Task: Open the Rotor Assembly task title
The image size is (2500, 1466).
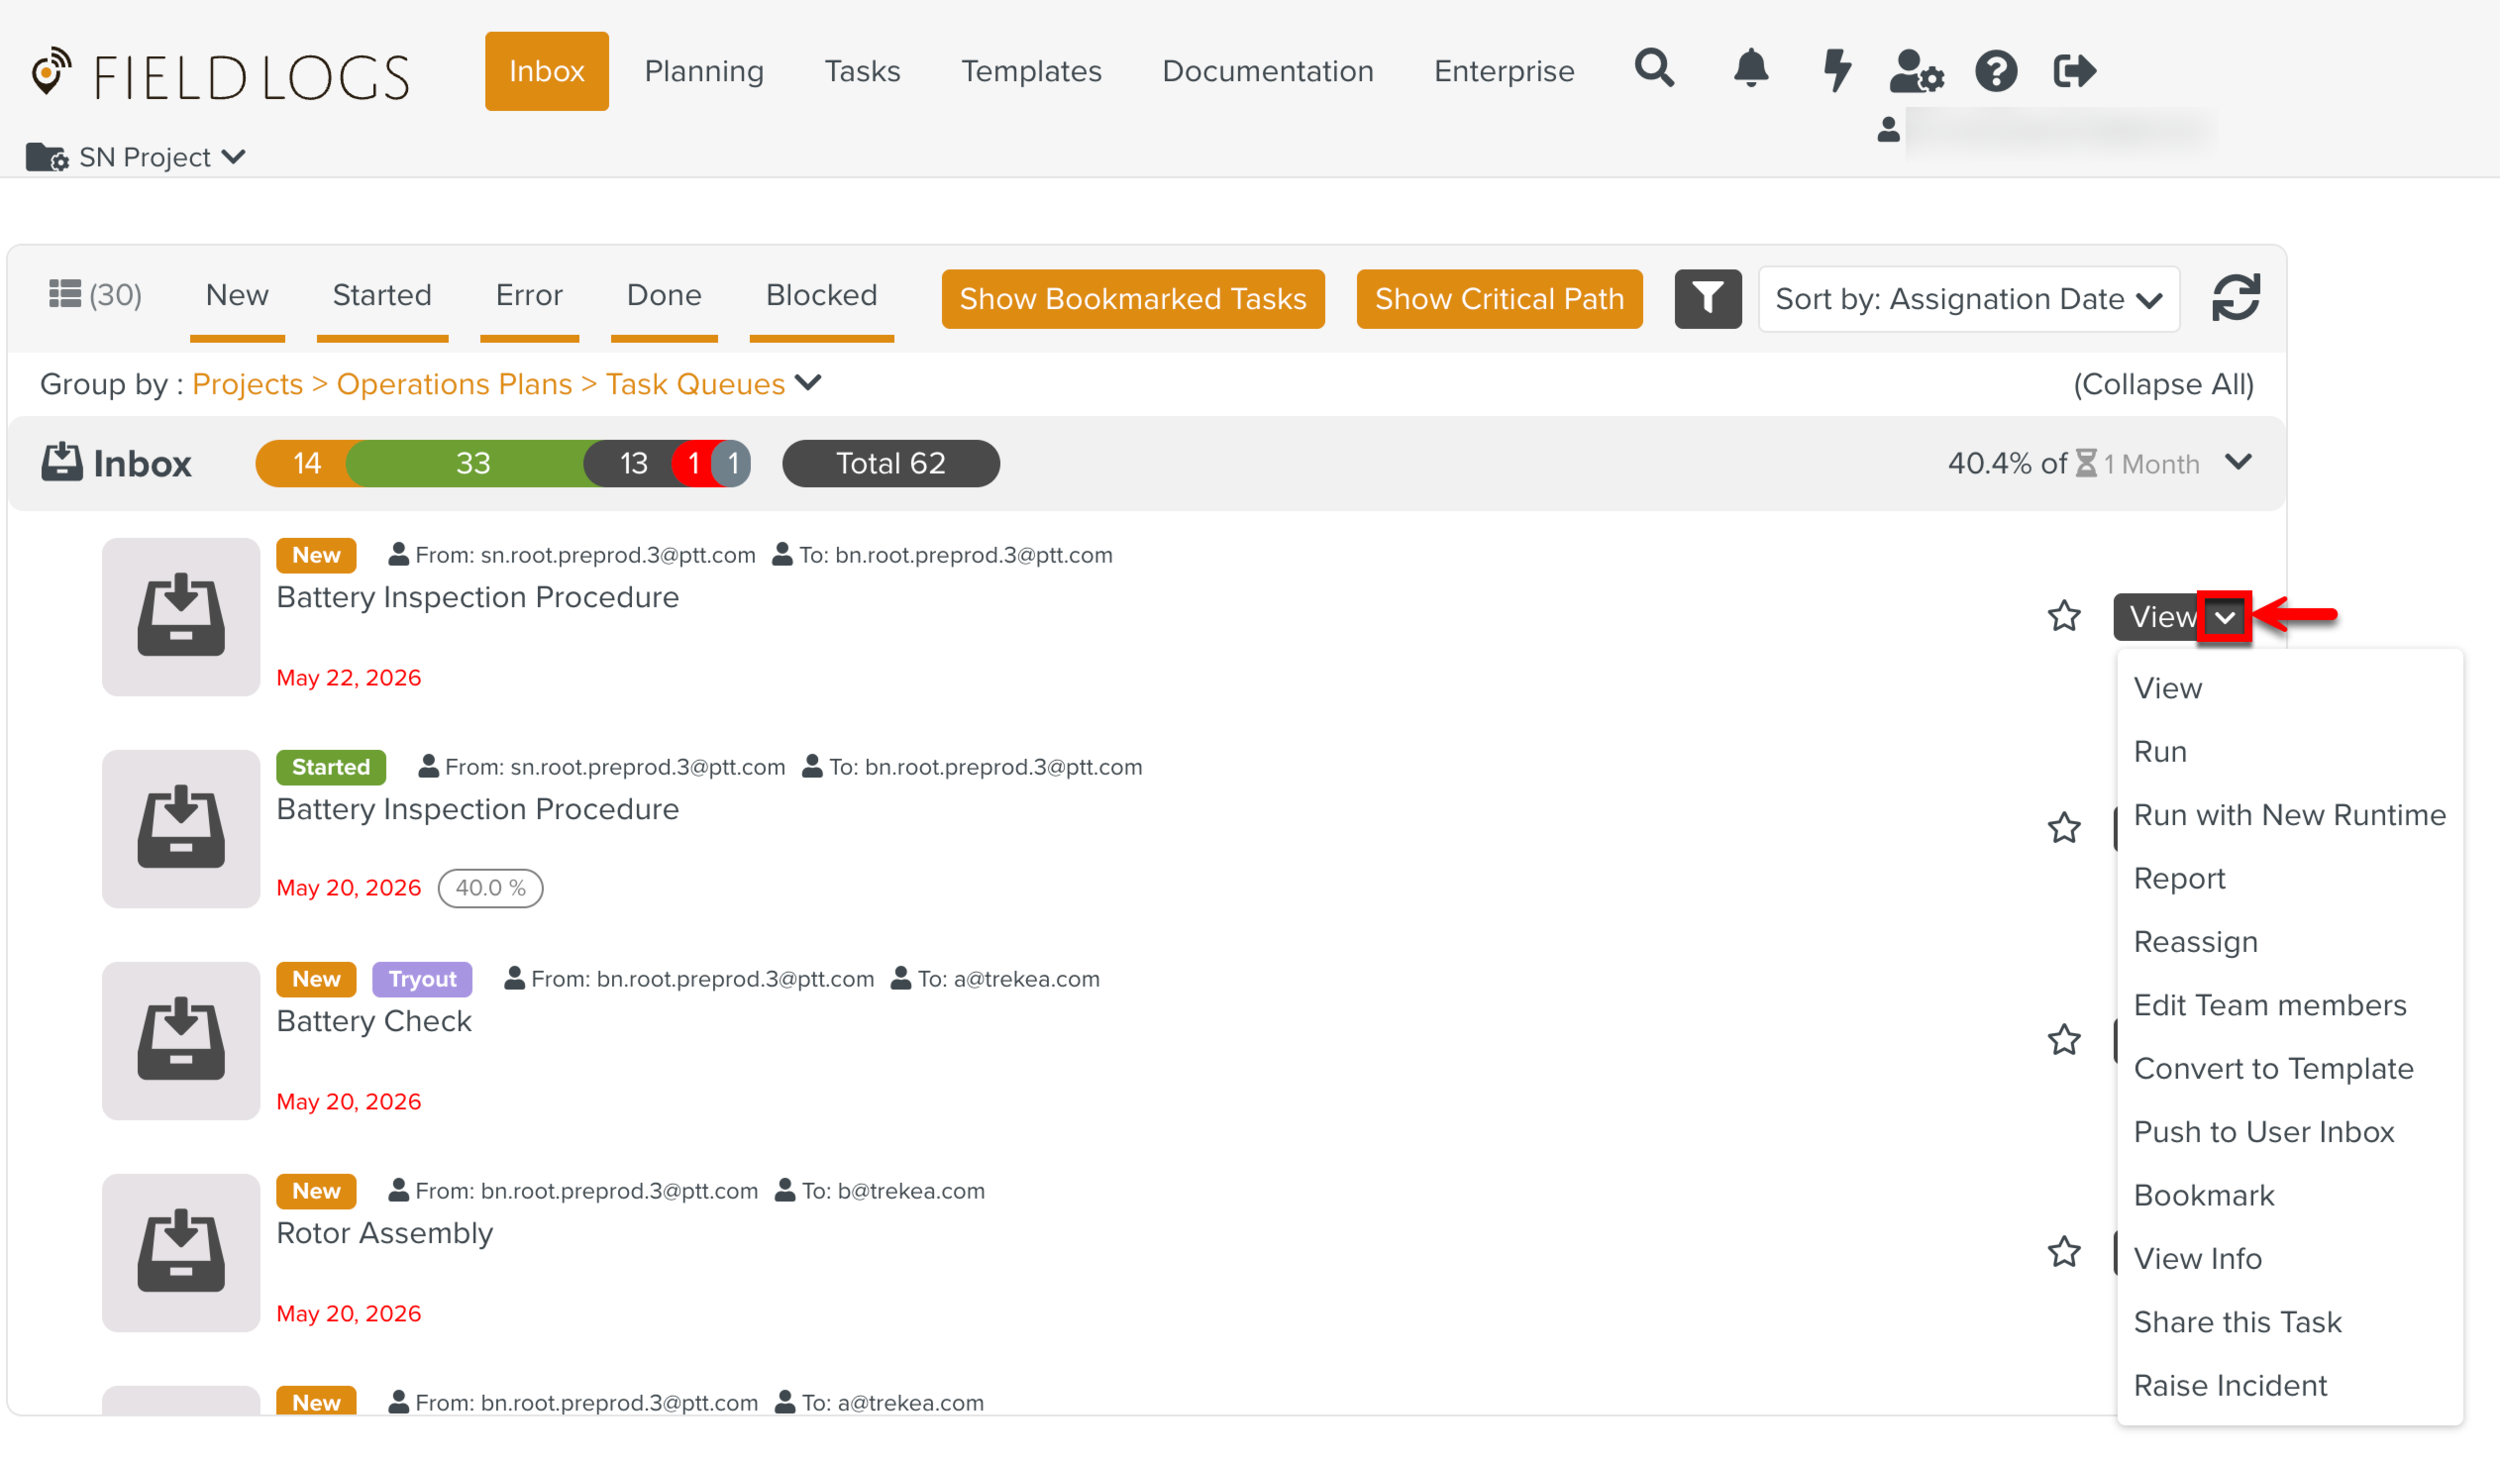Action: [x=385, y=1233]
